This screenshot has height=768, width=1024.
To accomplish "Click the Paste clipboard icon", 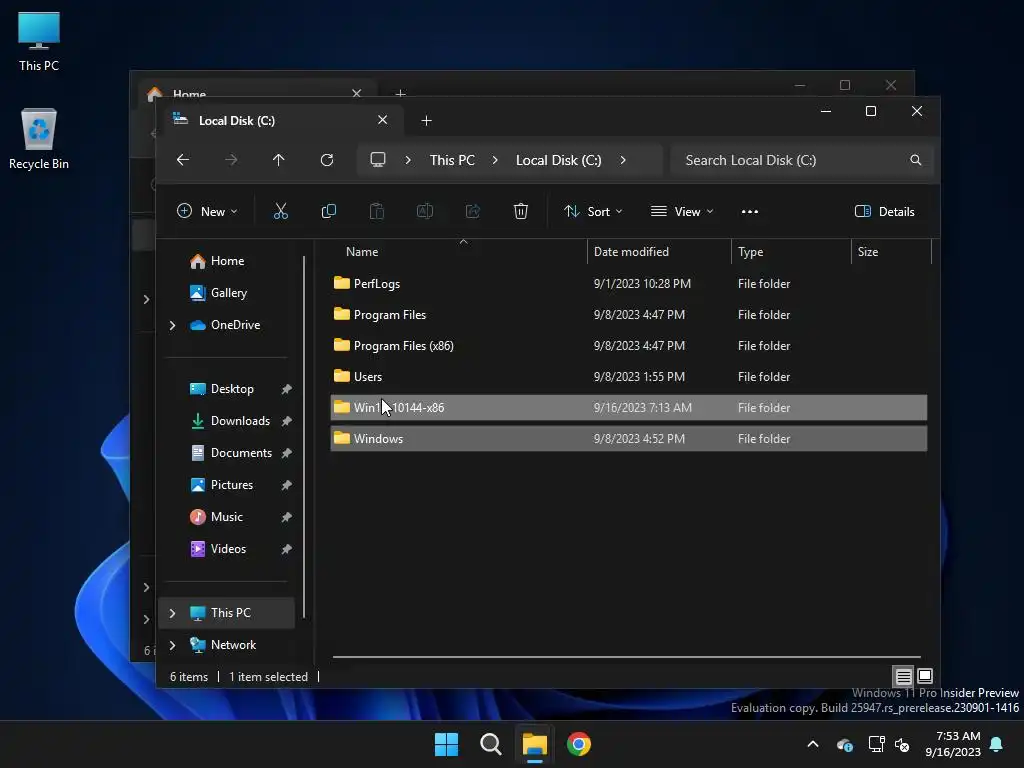I will pyautogui.click(x=376, y=211).
